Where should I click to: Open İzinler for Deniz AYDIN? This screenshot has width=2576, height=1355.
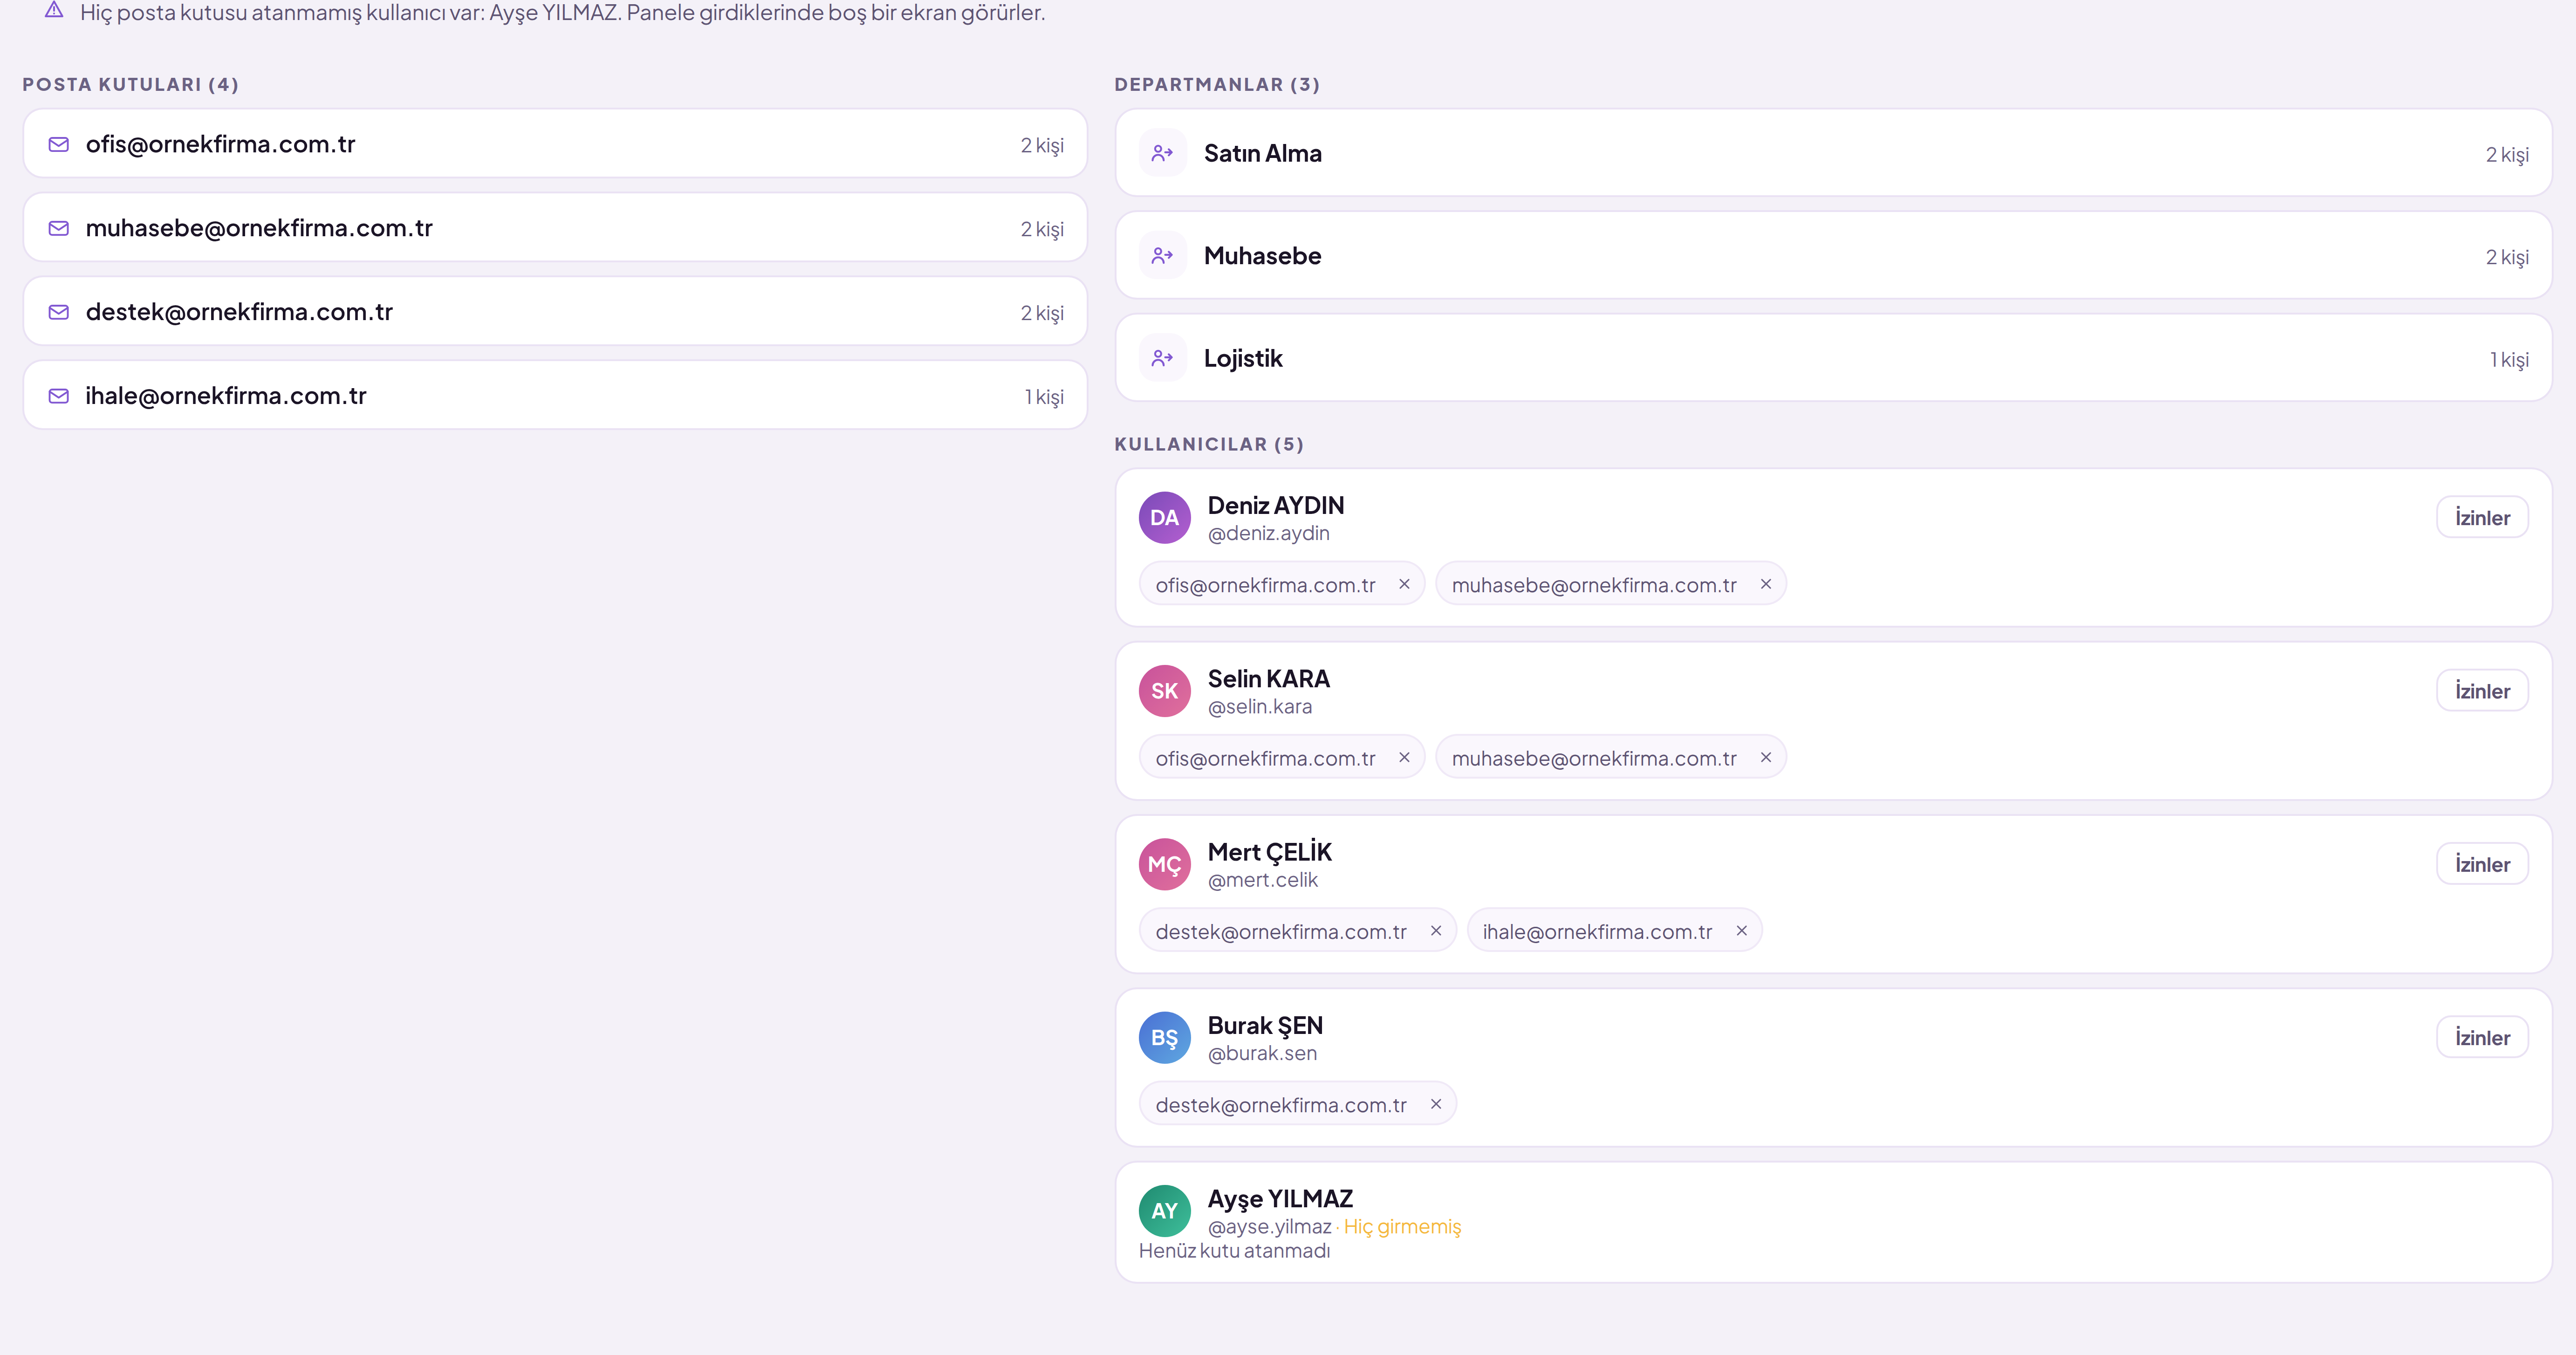click(x=2482, y=517)
